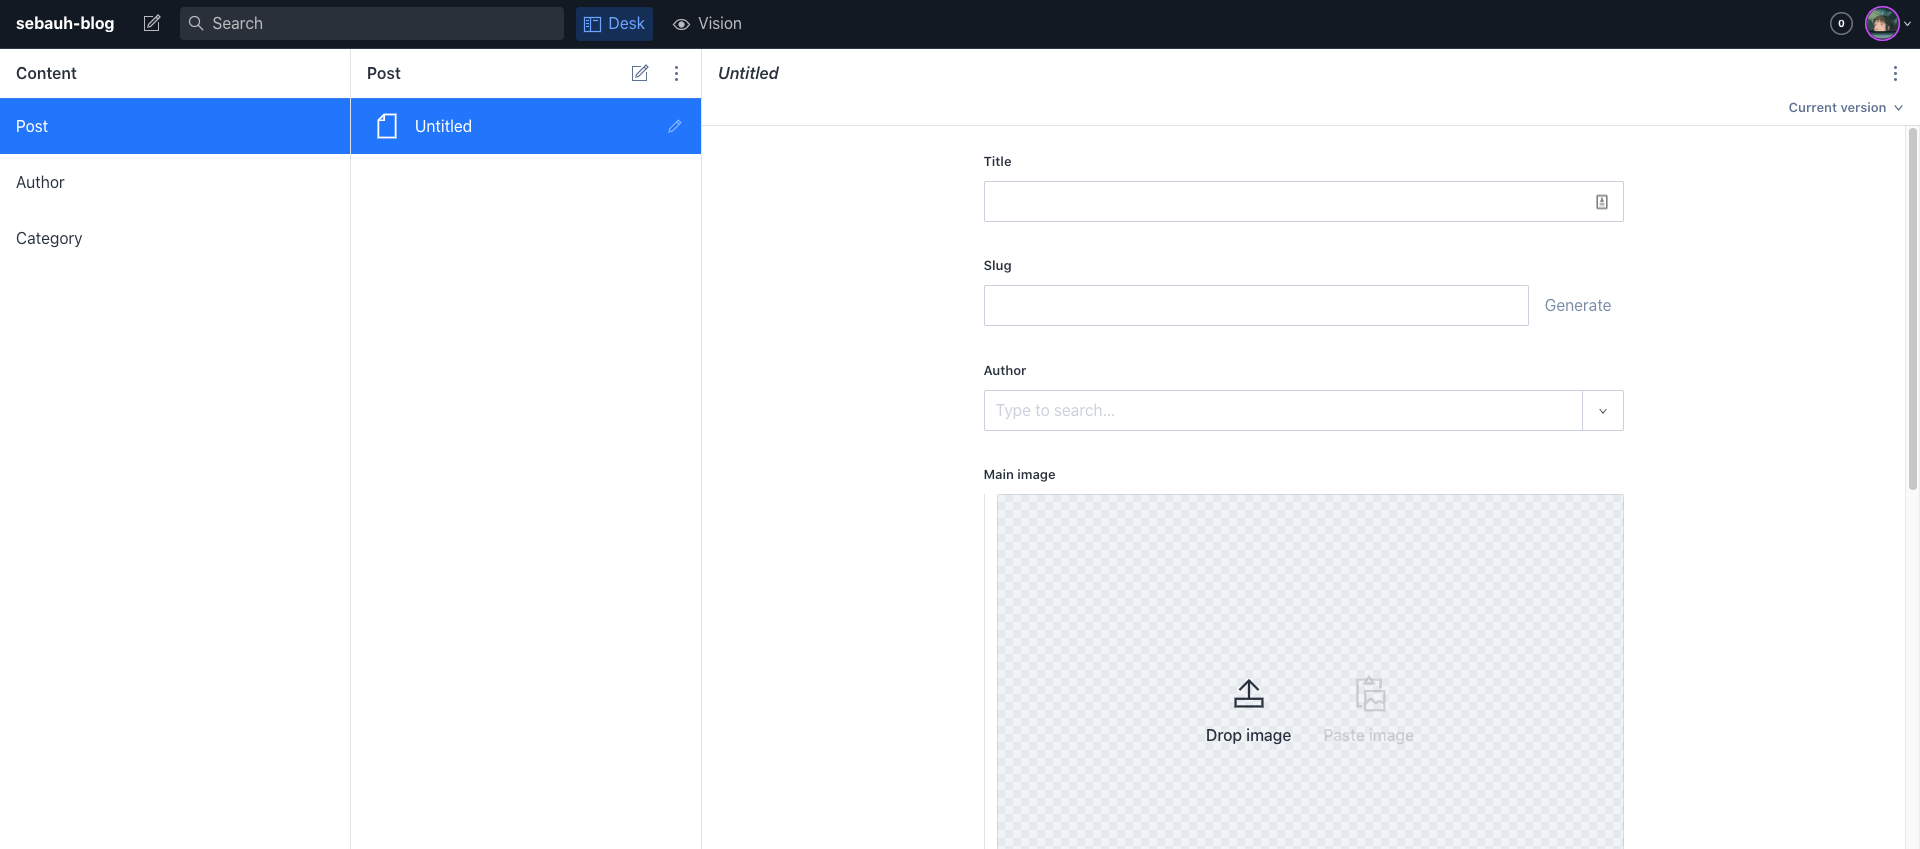The width and height of the screenshot is (1920, 849).
Task: Select the Category content type
Action: coord(49,238)
